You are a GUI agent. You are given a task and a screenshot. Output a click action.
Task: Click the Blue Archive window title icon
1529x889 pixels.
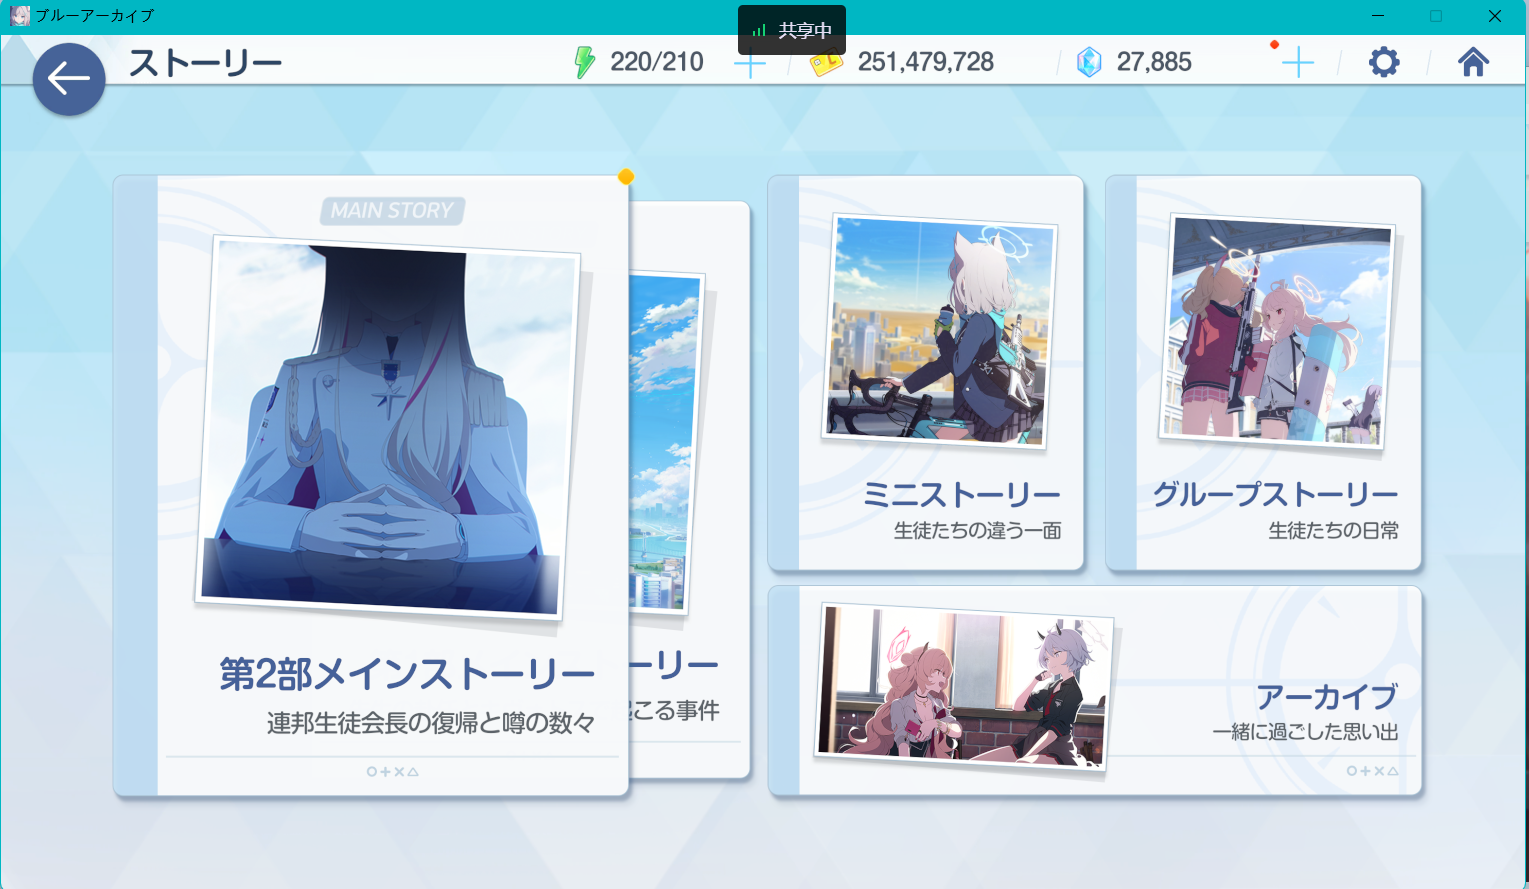pyautogui.click(x=19, y=16)
